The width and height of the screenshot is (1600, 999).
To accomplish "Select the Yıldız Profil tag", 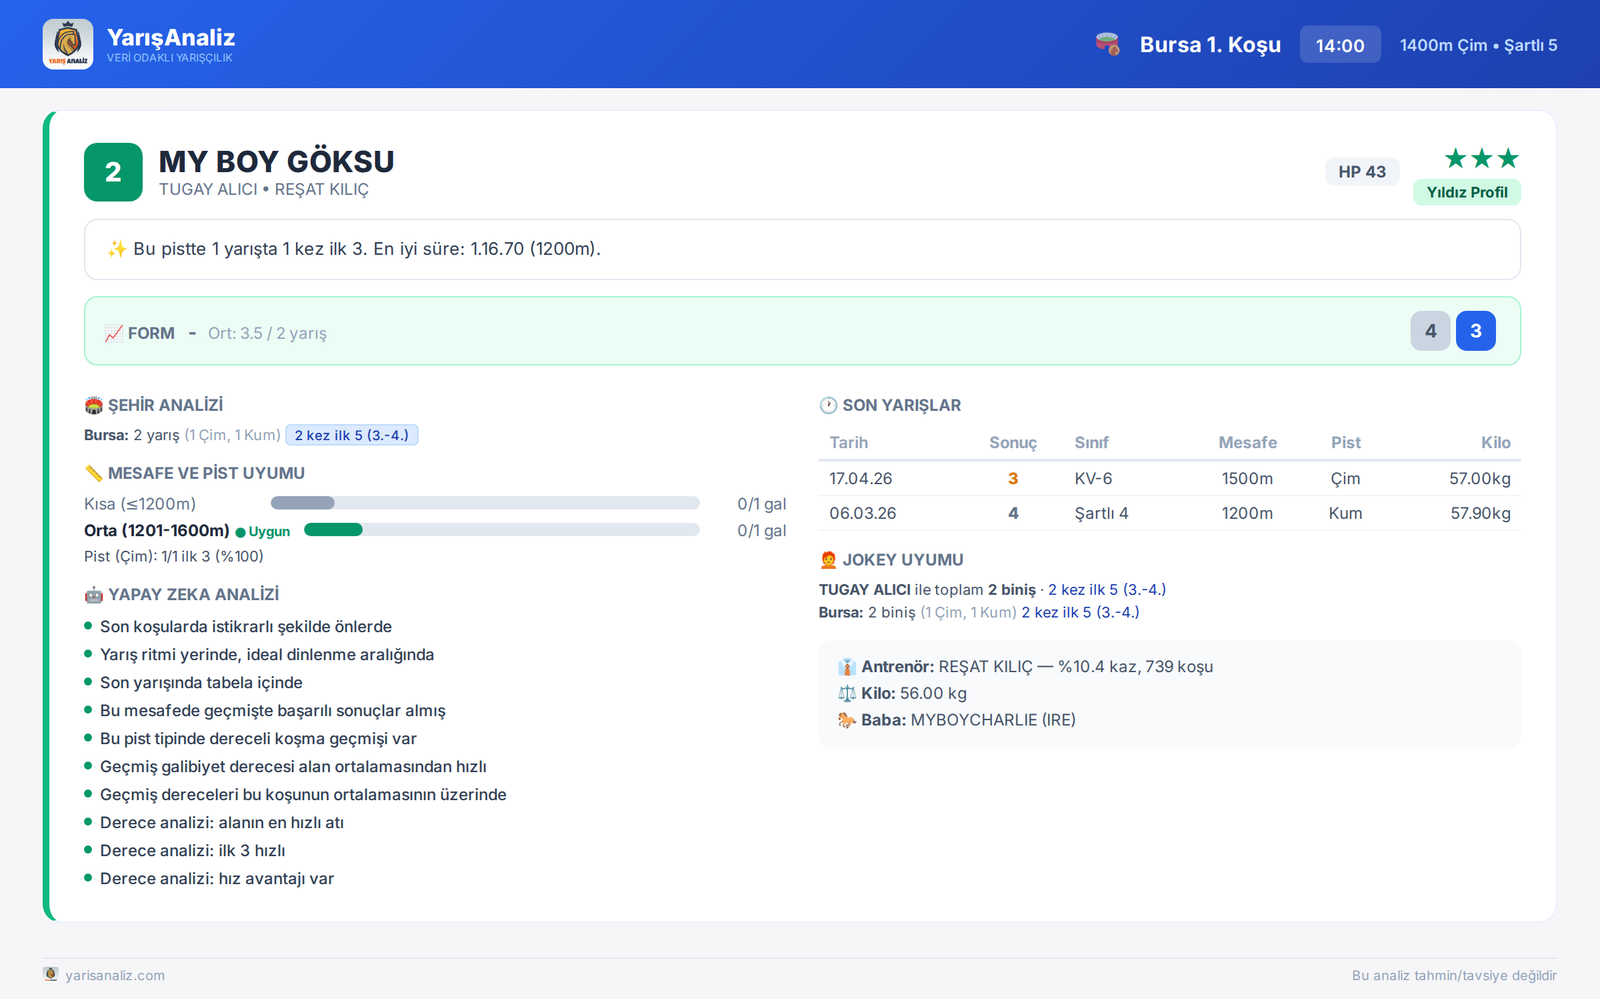I will [1467, 192].
